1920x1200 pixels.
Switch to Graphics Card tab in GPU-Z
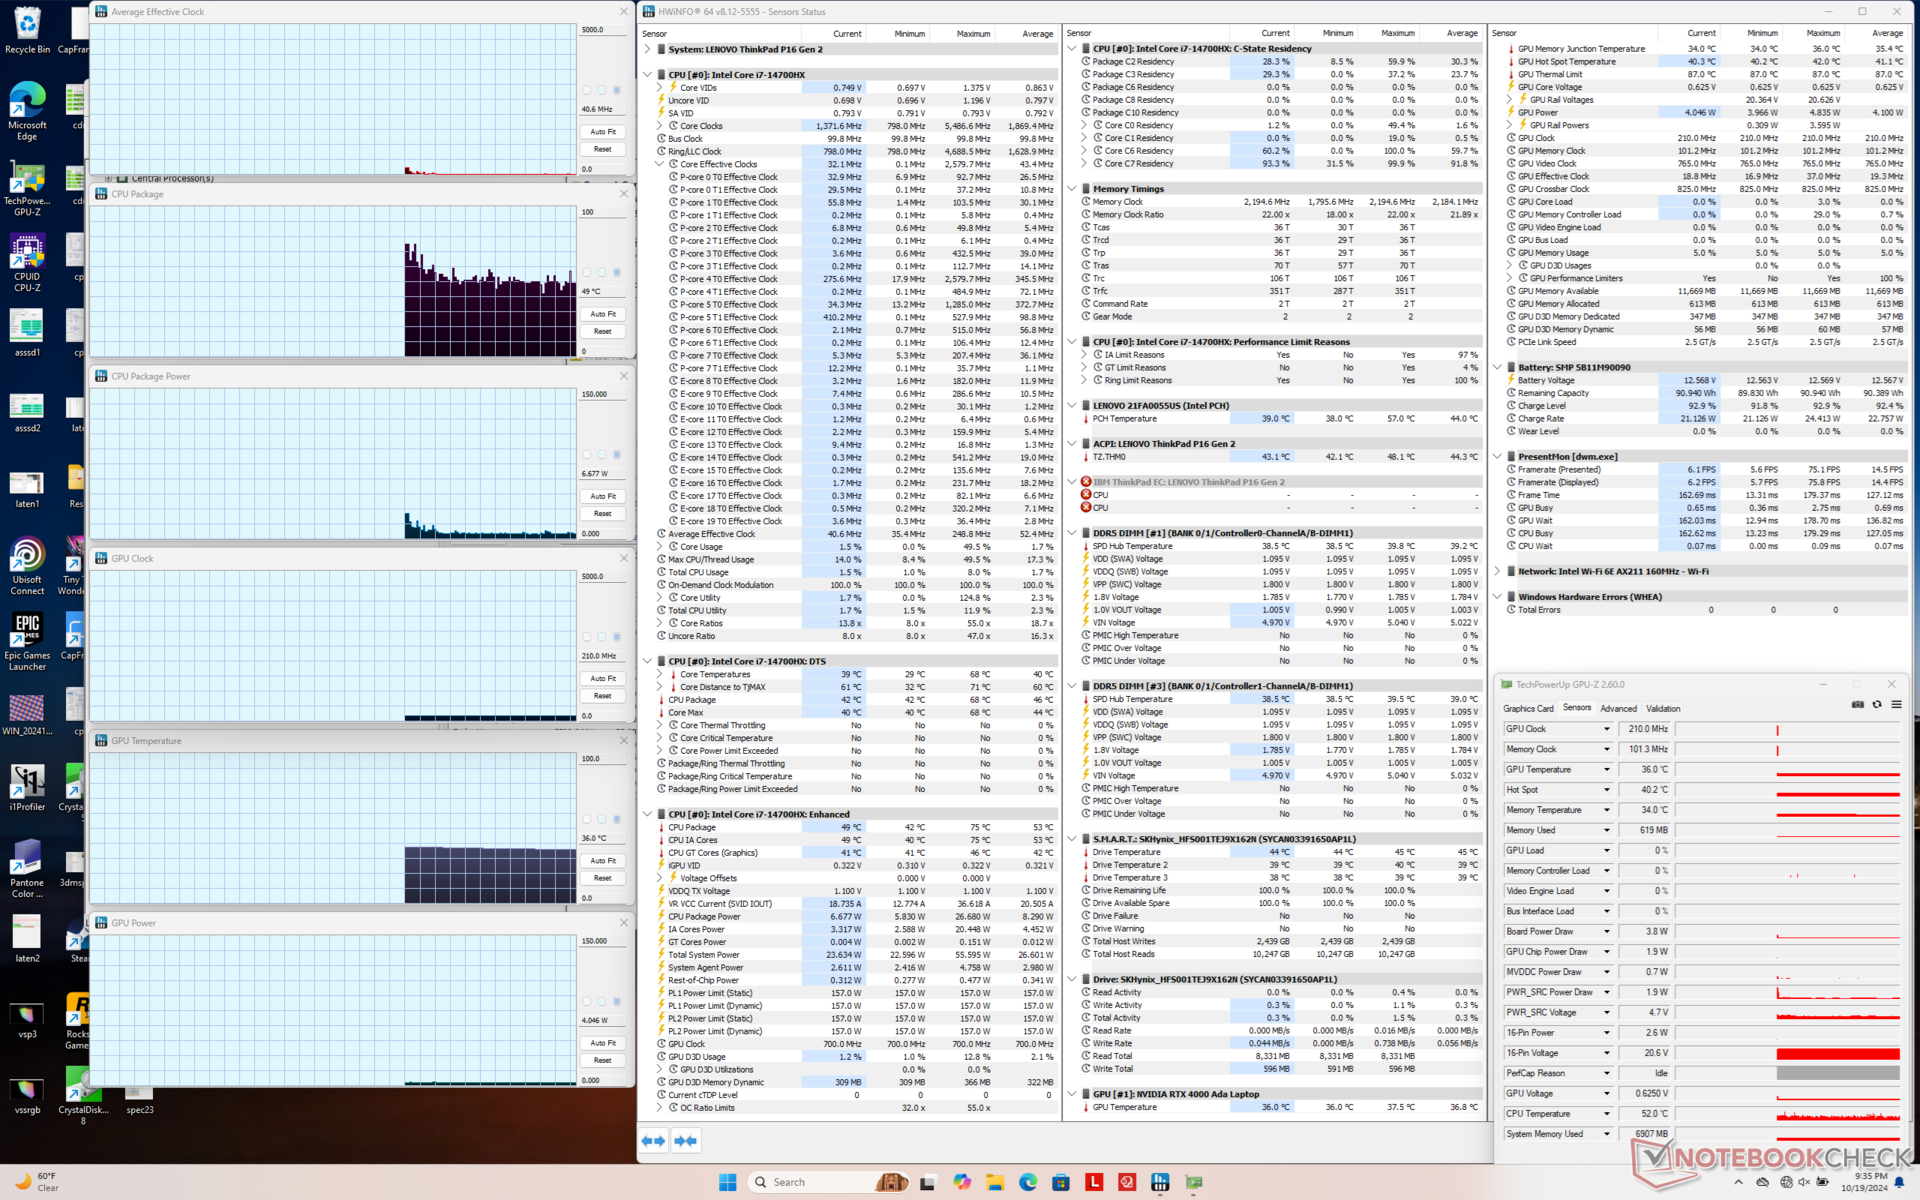[1528, 709]
